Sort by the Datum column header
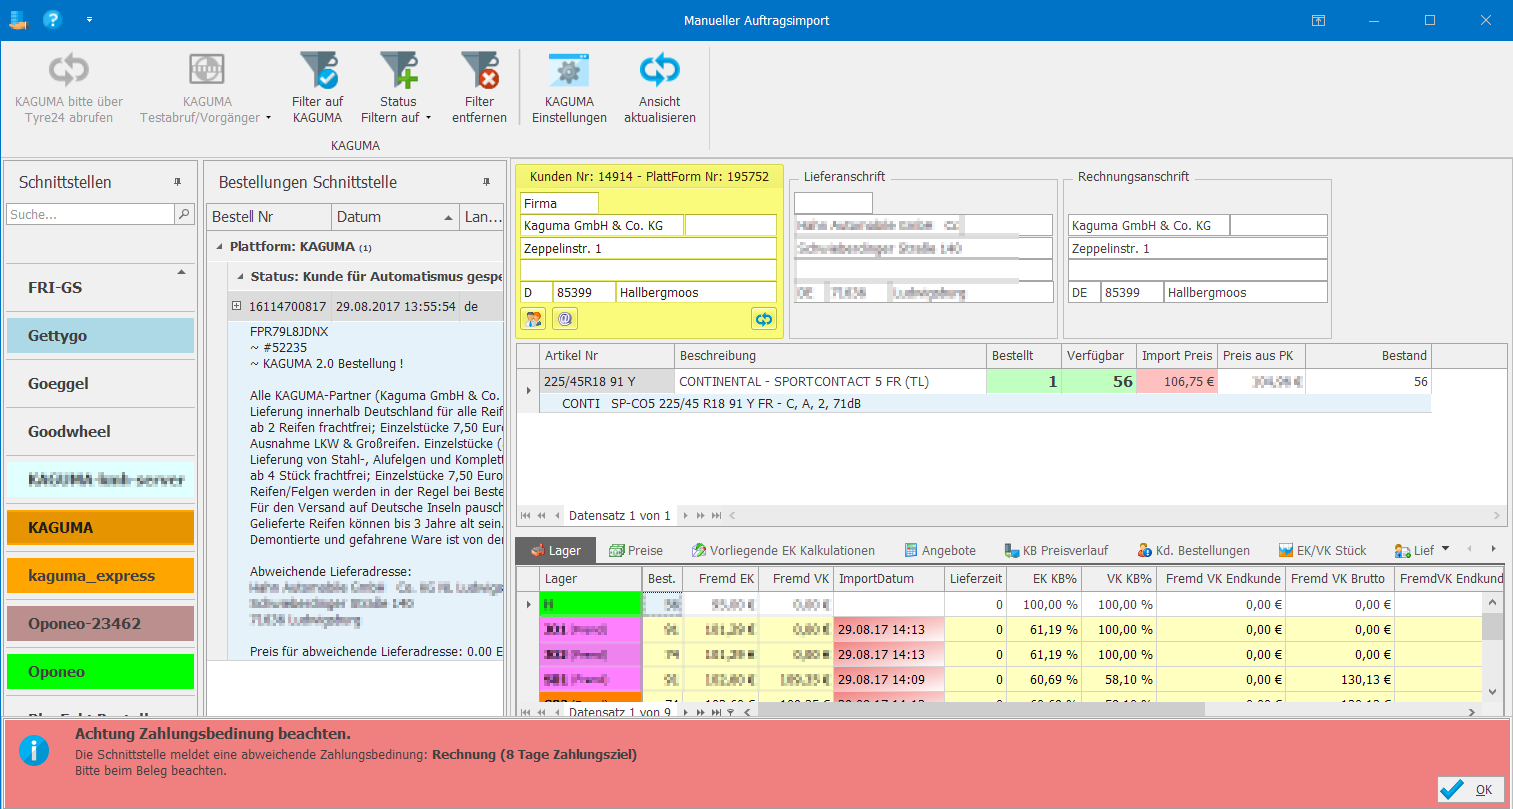Screen dimensions: 1513x809 (396, 217)
